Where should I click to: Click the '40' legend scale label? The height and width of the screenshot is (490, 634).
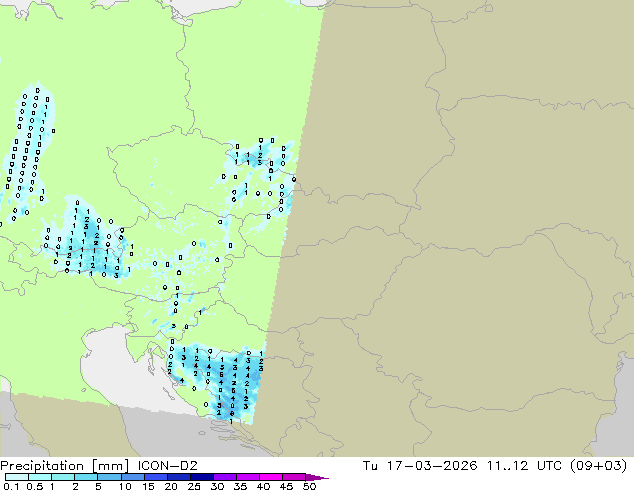pyautogui.click(x=263, y=486)
